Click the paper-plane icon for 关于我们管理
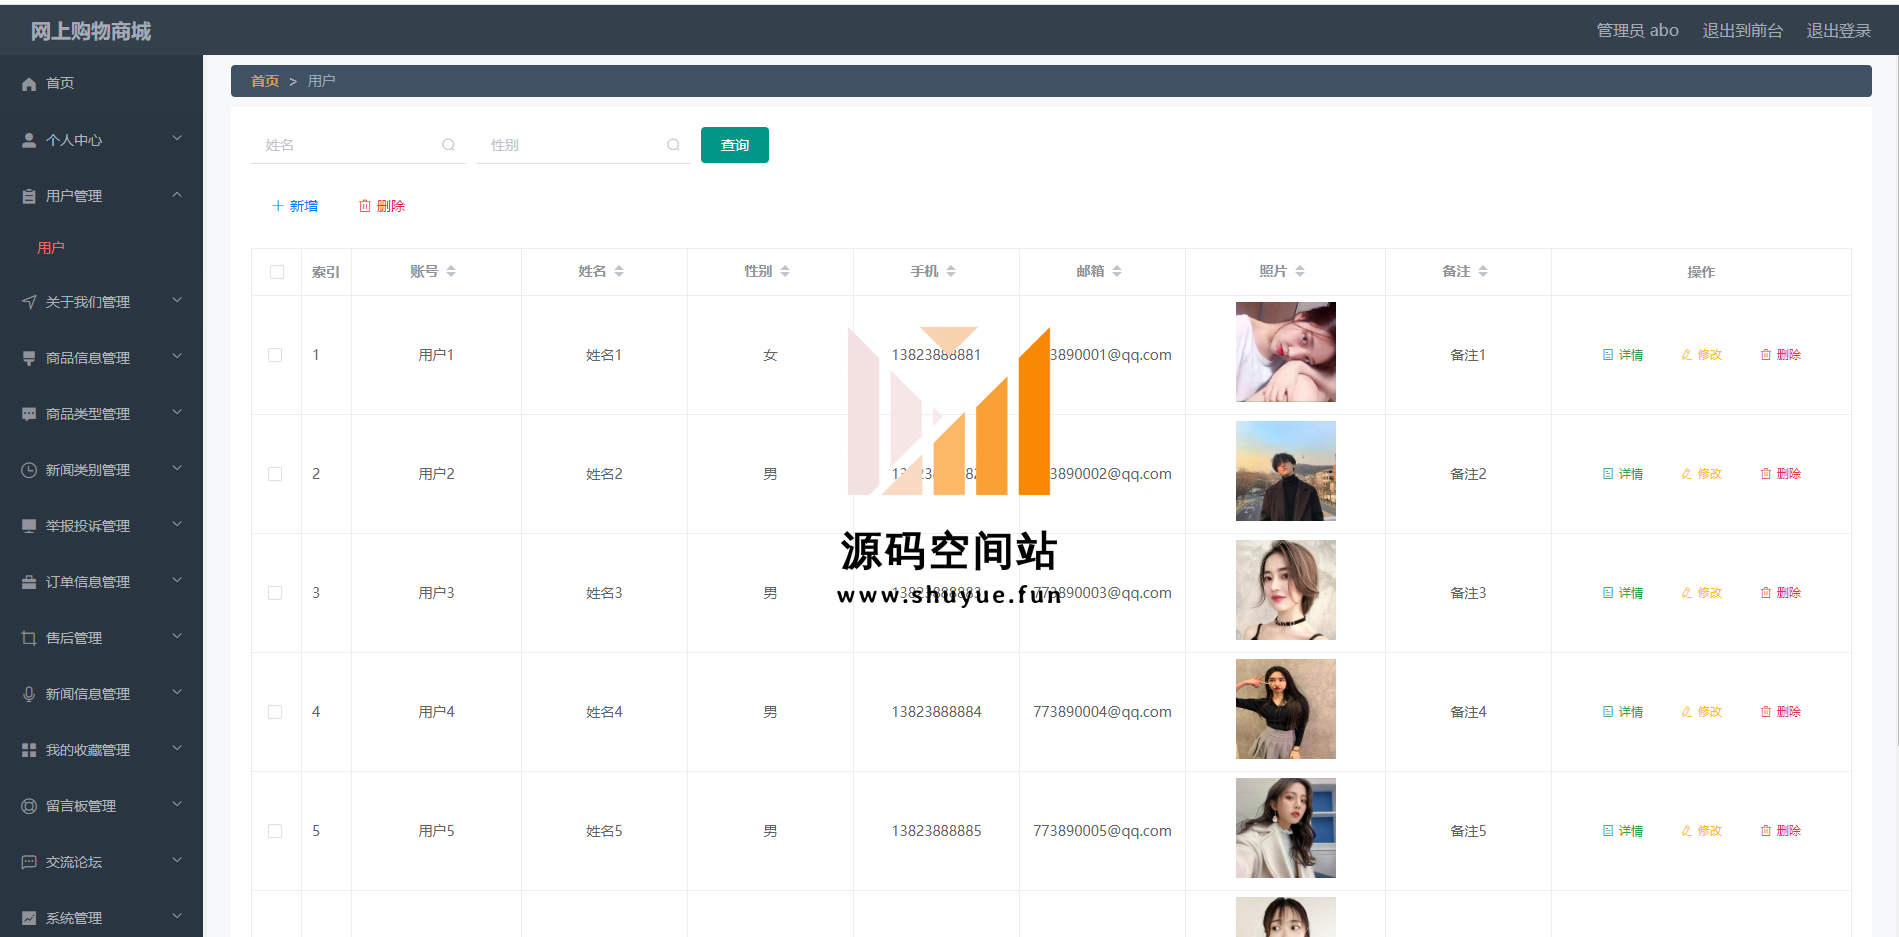Image resolution: width=1899 pixels, height=937 pixels. click(x=29, y=302)
